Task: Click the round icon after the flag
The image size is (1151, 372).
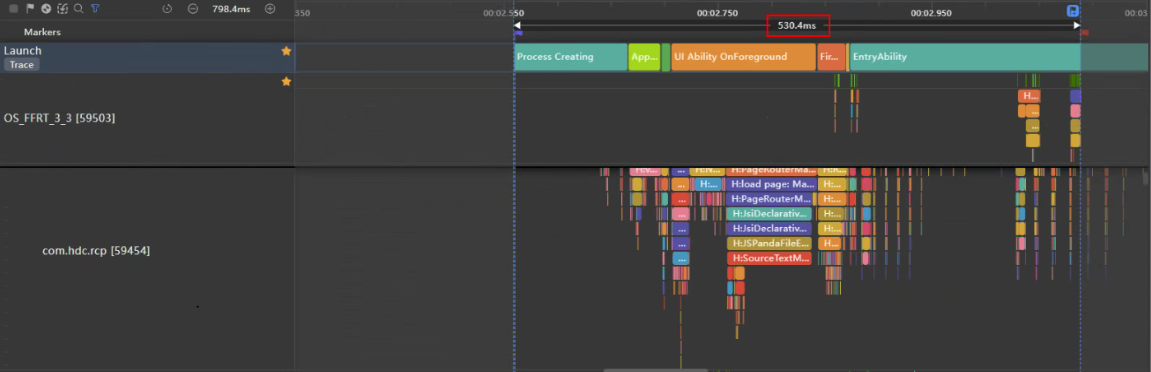Action: (x=46, y=9)
